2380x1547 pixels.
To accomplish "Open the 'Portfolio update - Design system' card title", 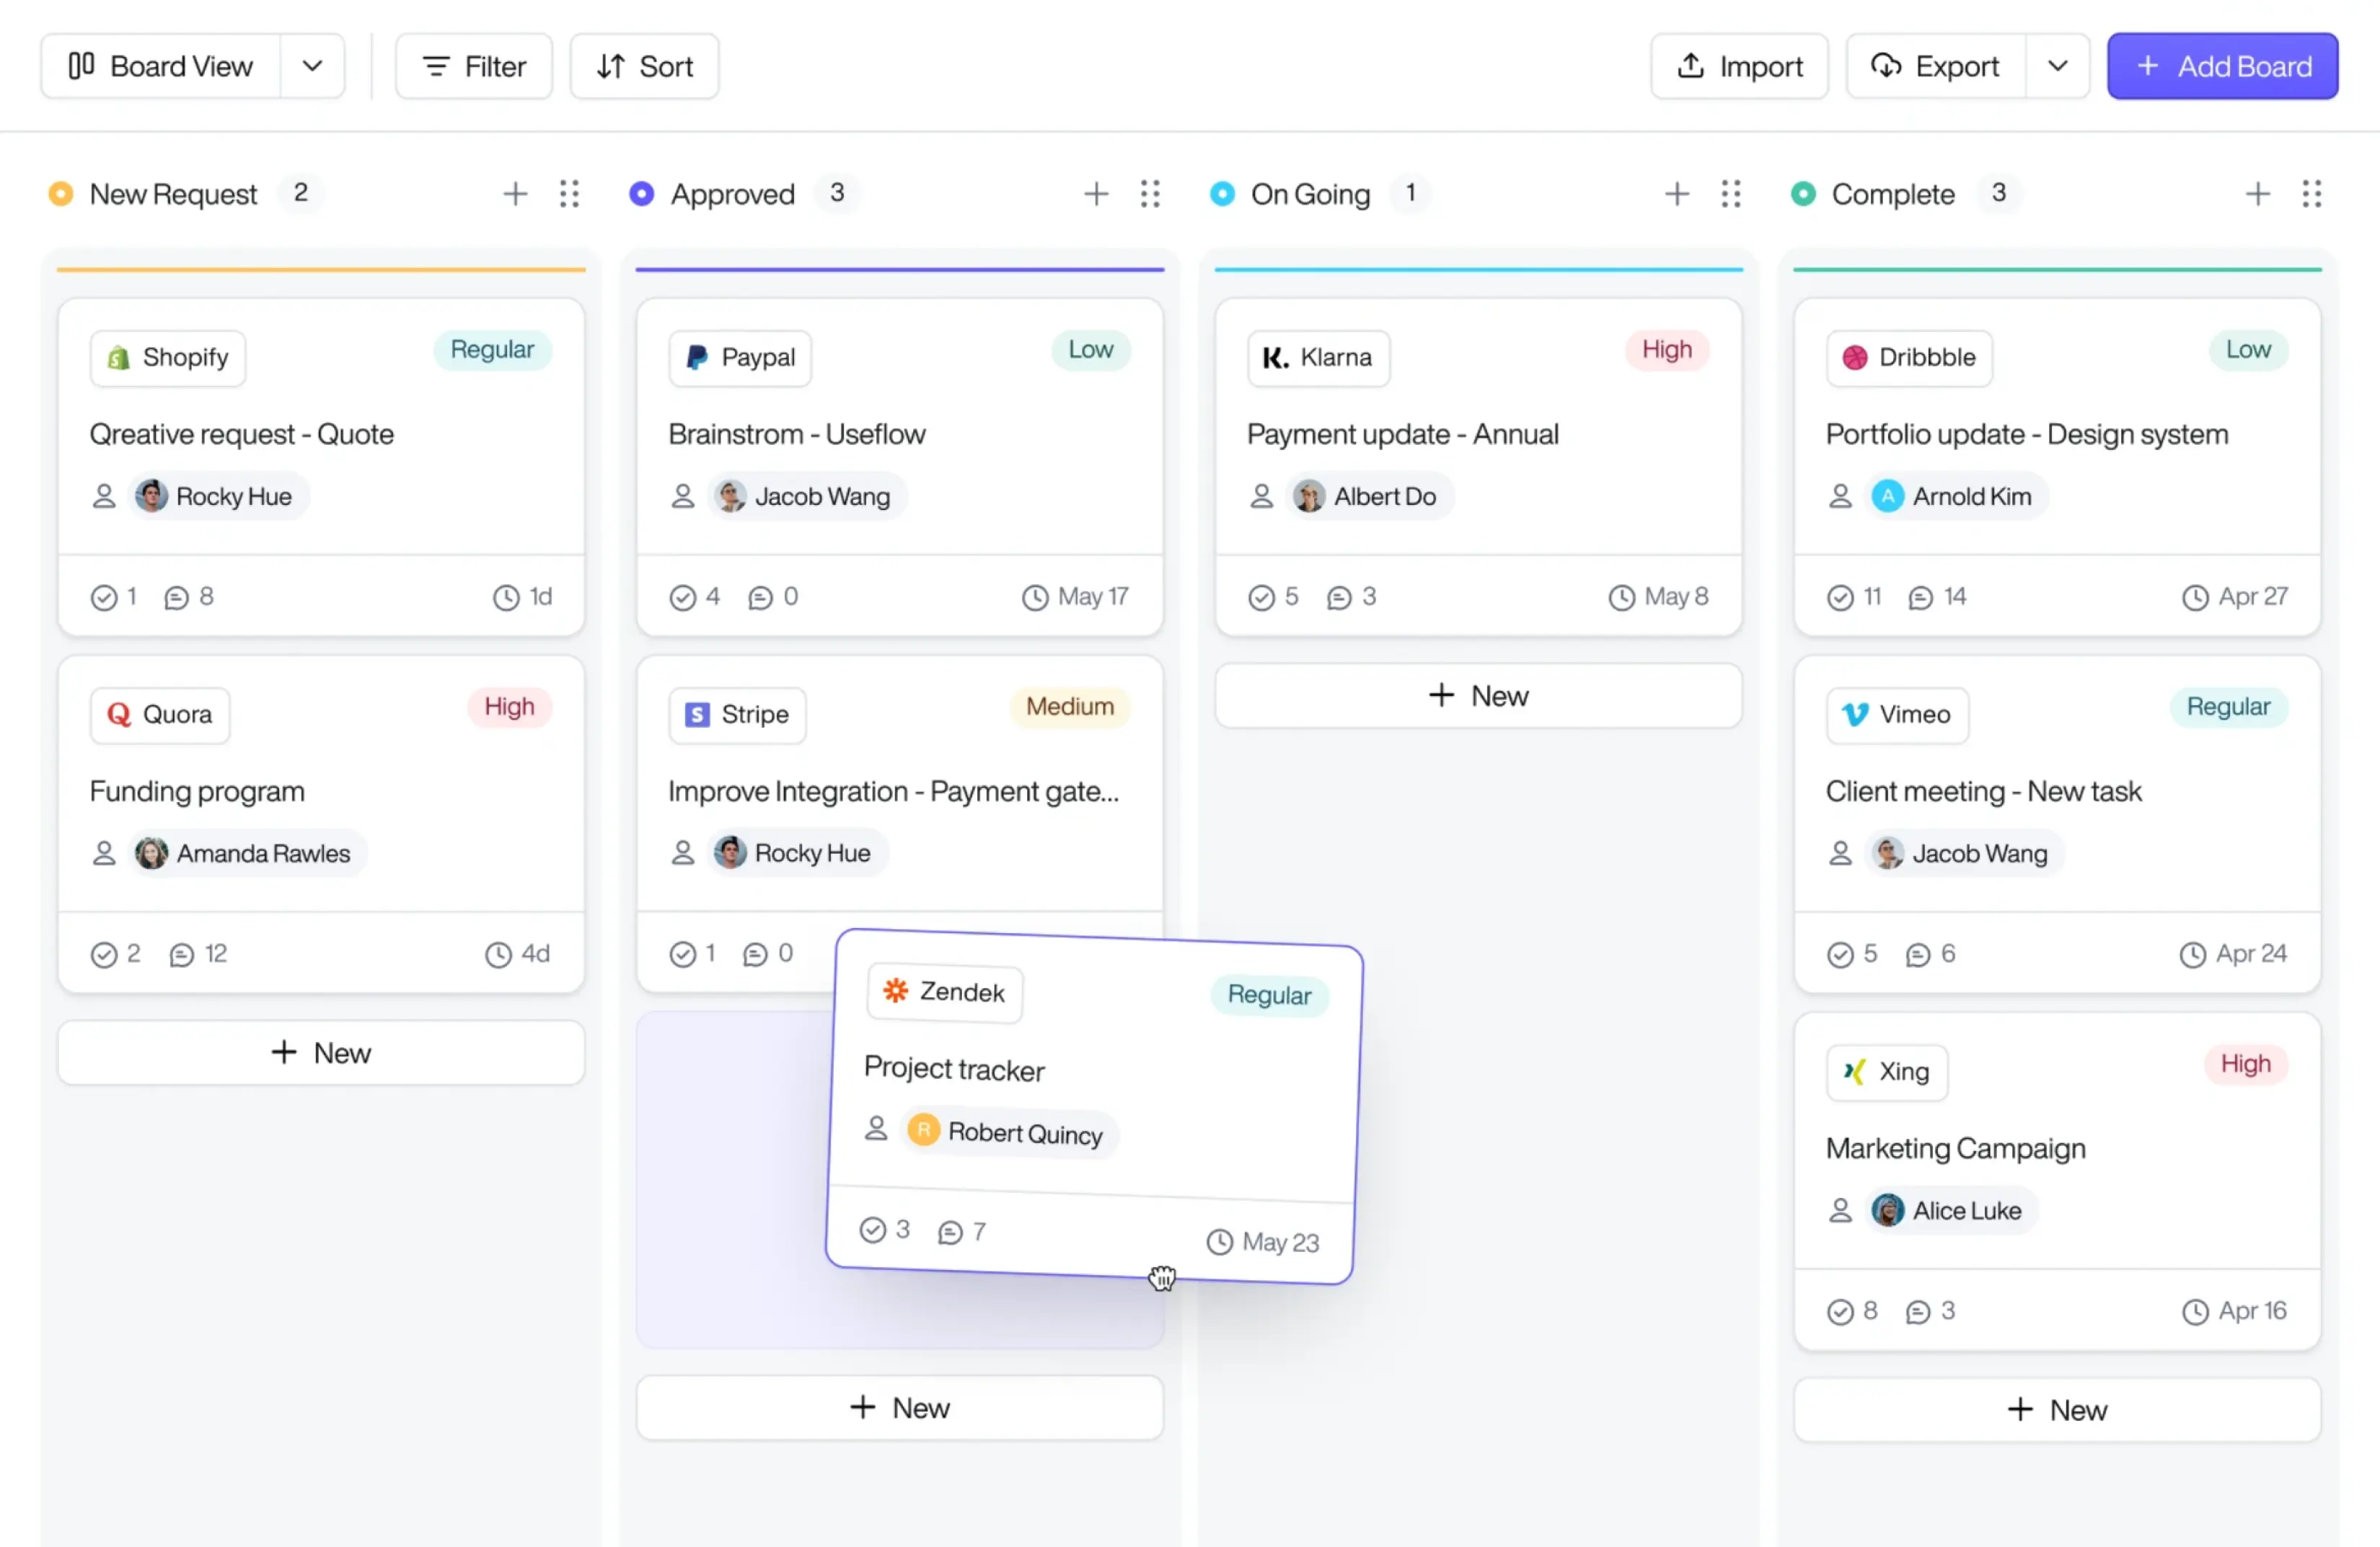I will 2027,434.
